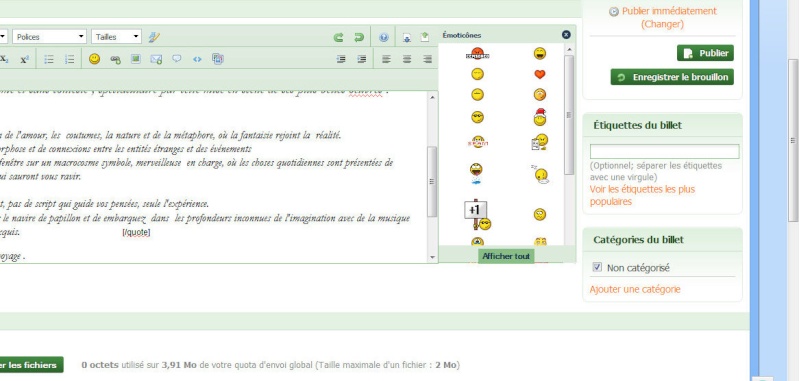This screenshot has width=799, height=381.
Task: Click the quote speech bubble icon
Action: click(176, 59)
